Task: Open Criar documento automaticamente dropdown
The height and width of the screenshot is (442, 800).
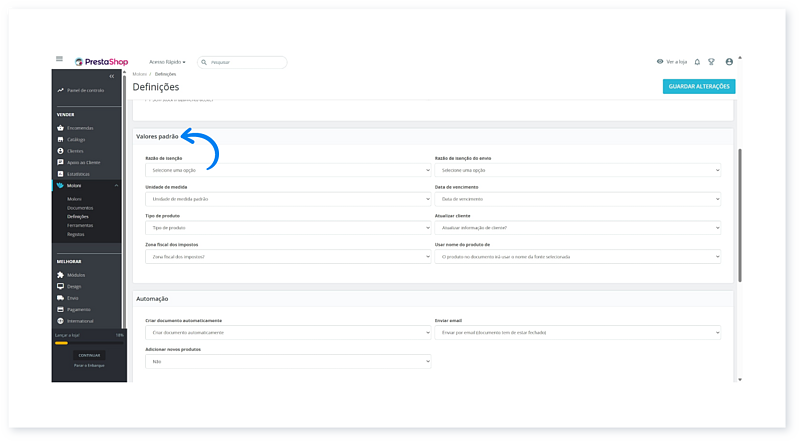Action: point(288,331)
